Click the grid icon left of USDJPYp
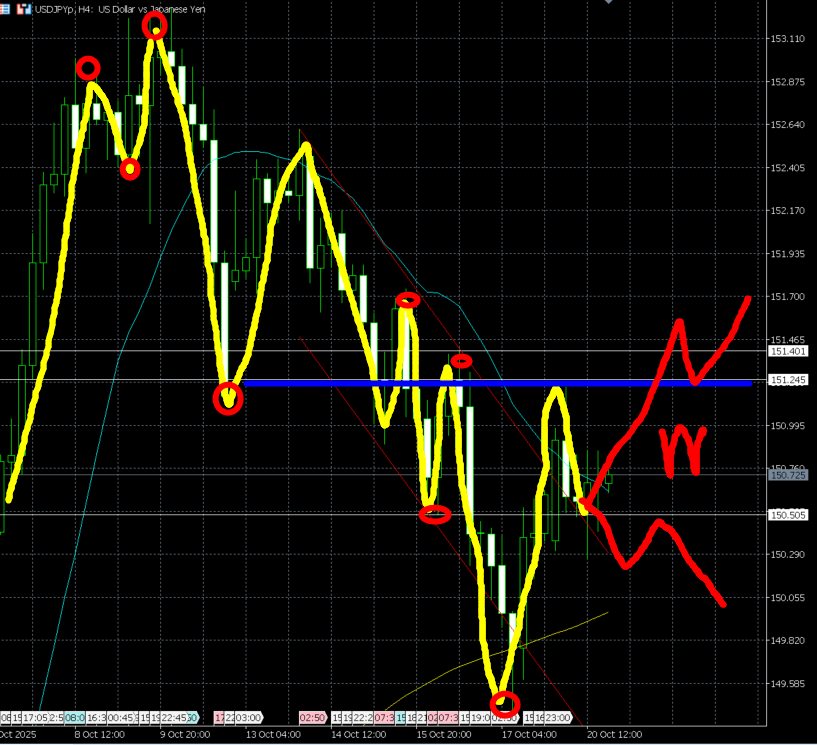The width and height of the screenshot is (817, 745). point(6,8)
